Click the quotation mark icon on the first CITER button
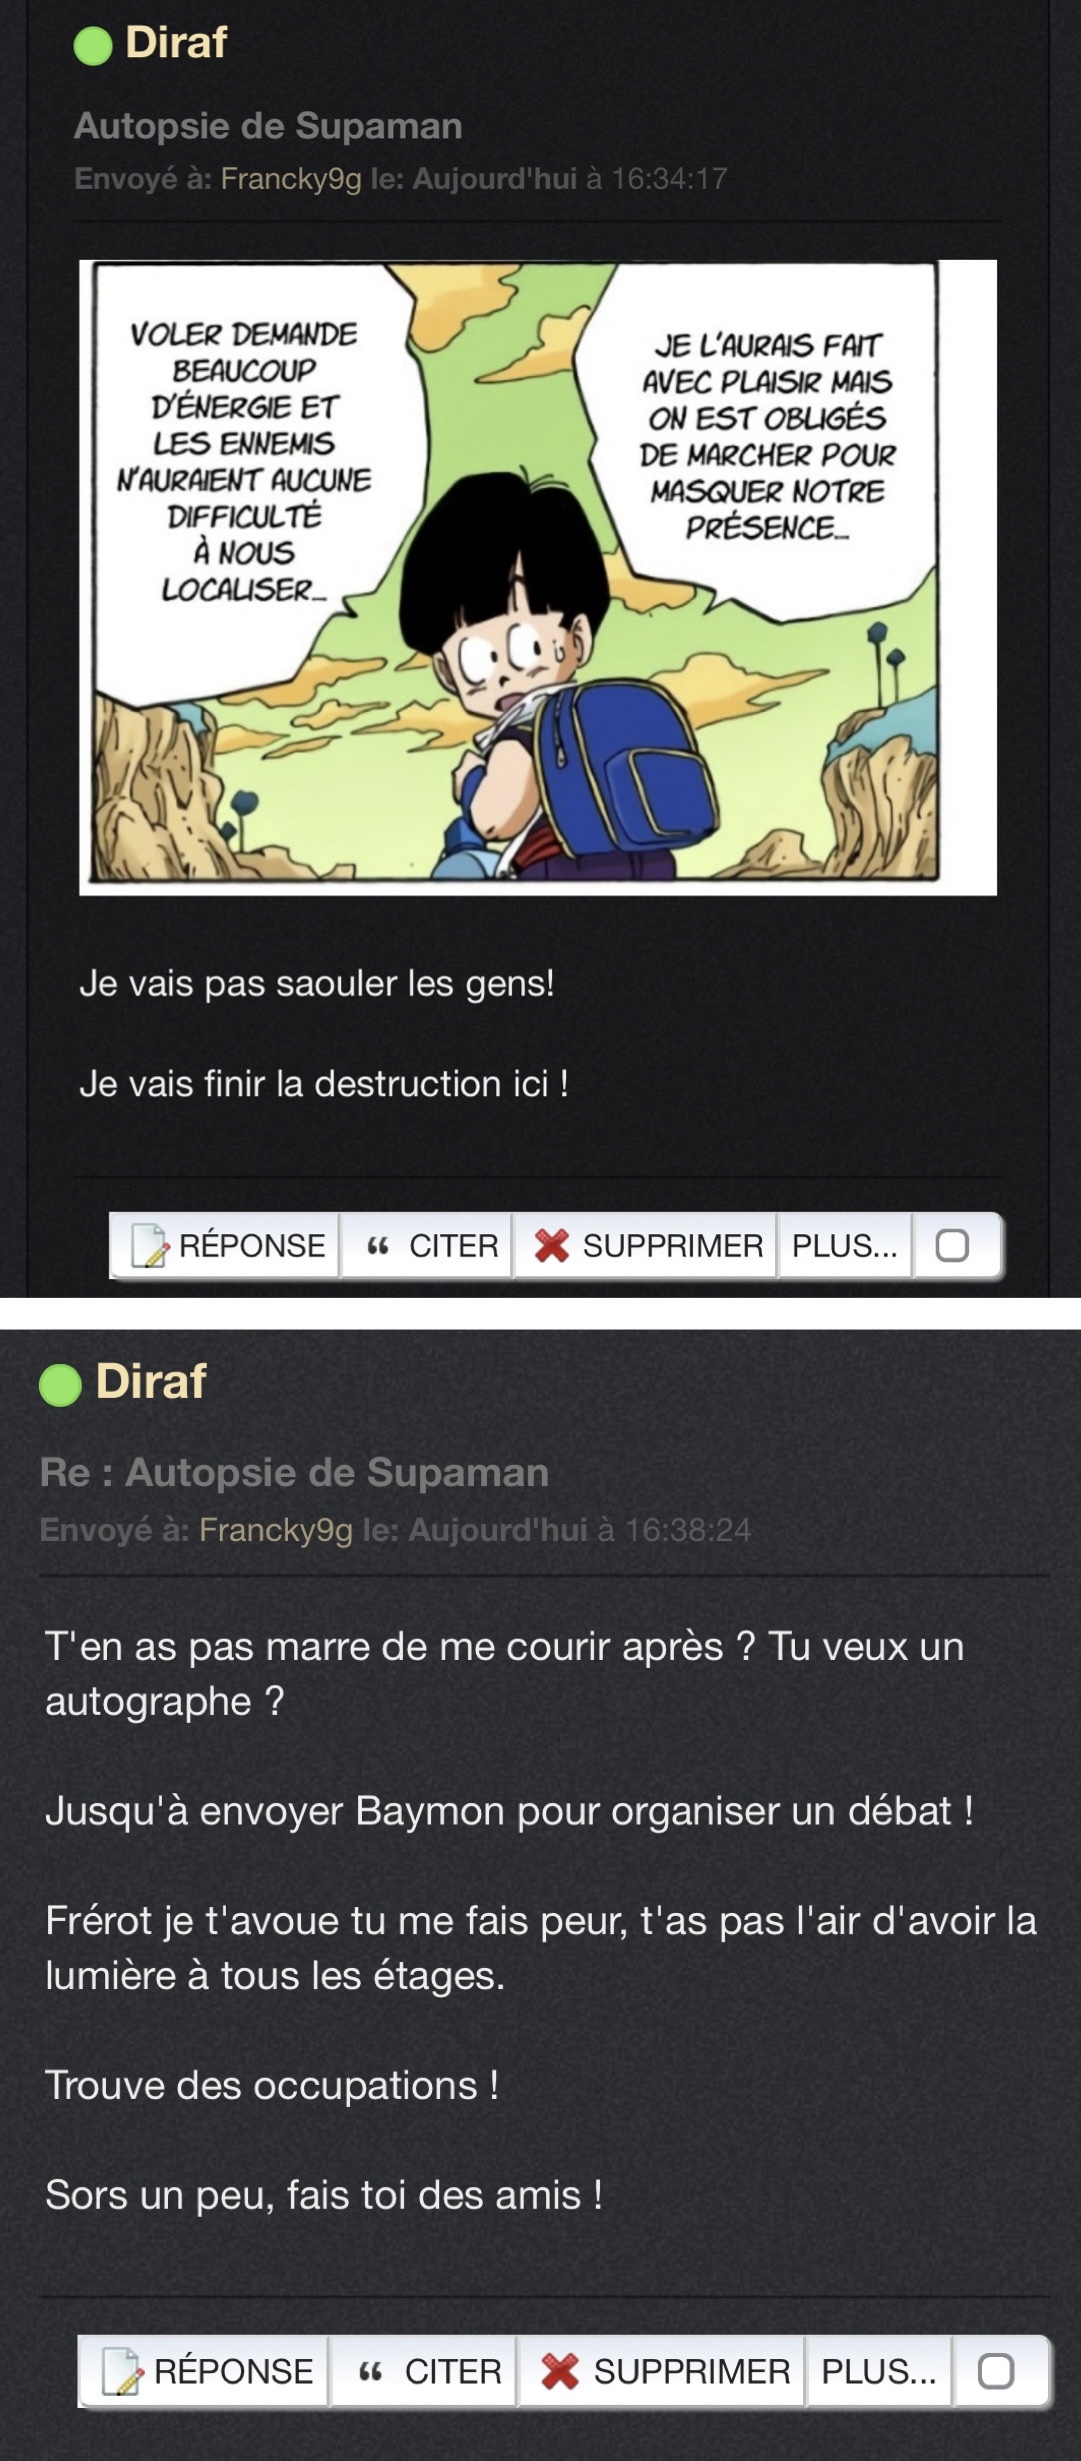The height and width of the screenshot is (2461, 1081). tap(377, 1246)
